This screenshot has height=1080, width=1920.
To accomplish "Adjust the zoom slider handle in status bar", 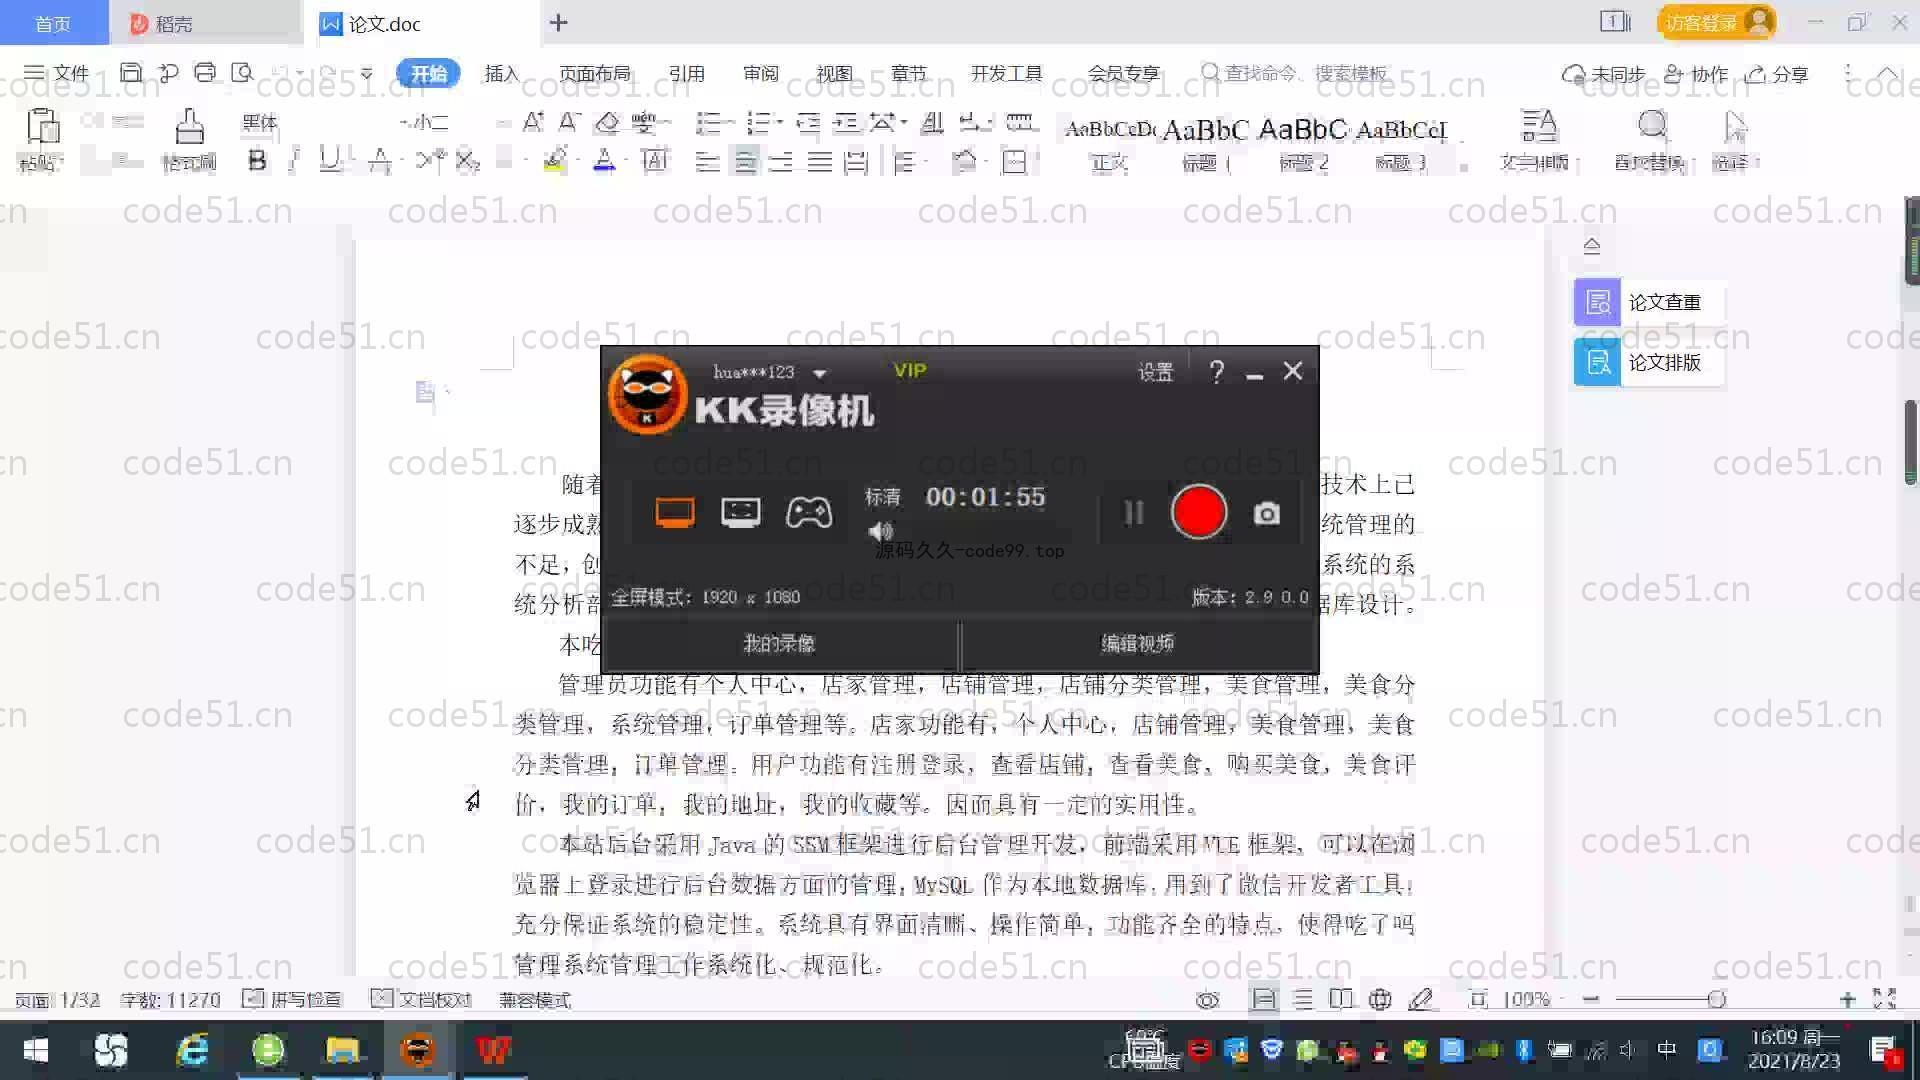I will (x=1716, y=999).
